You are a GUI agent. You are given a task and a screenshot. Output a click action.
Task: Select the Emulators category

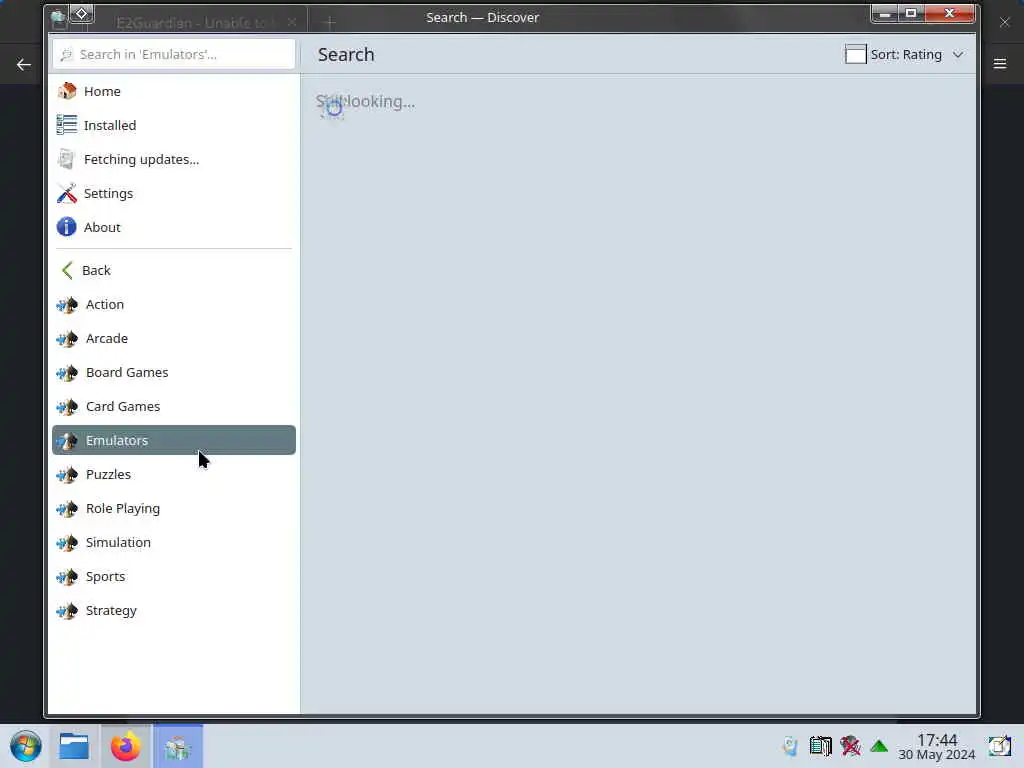174,440
